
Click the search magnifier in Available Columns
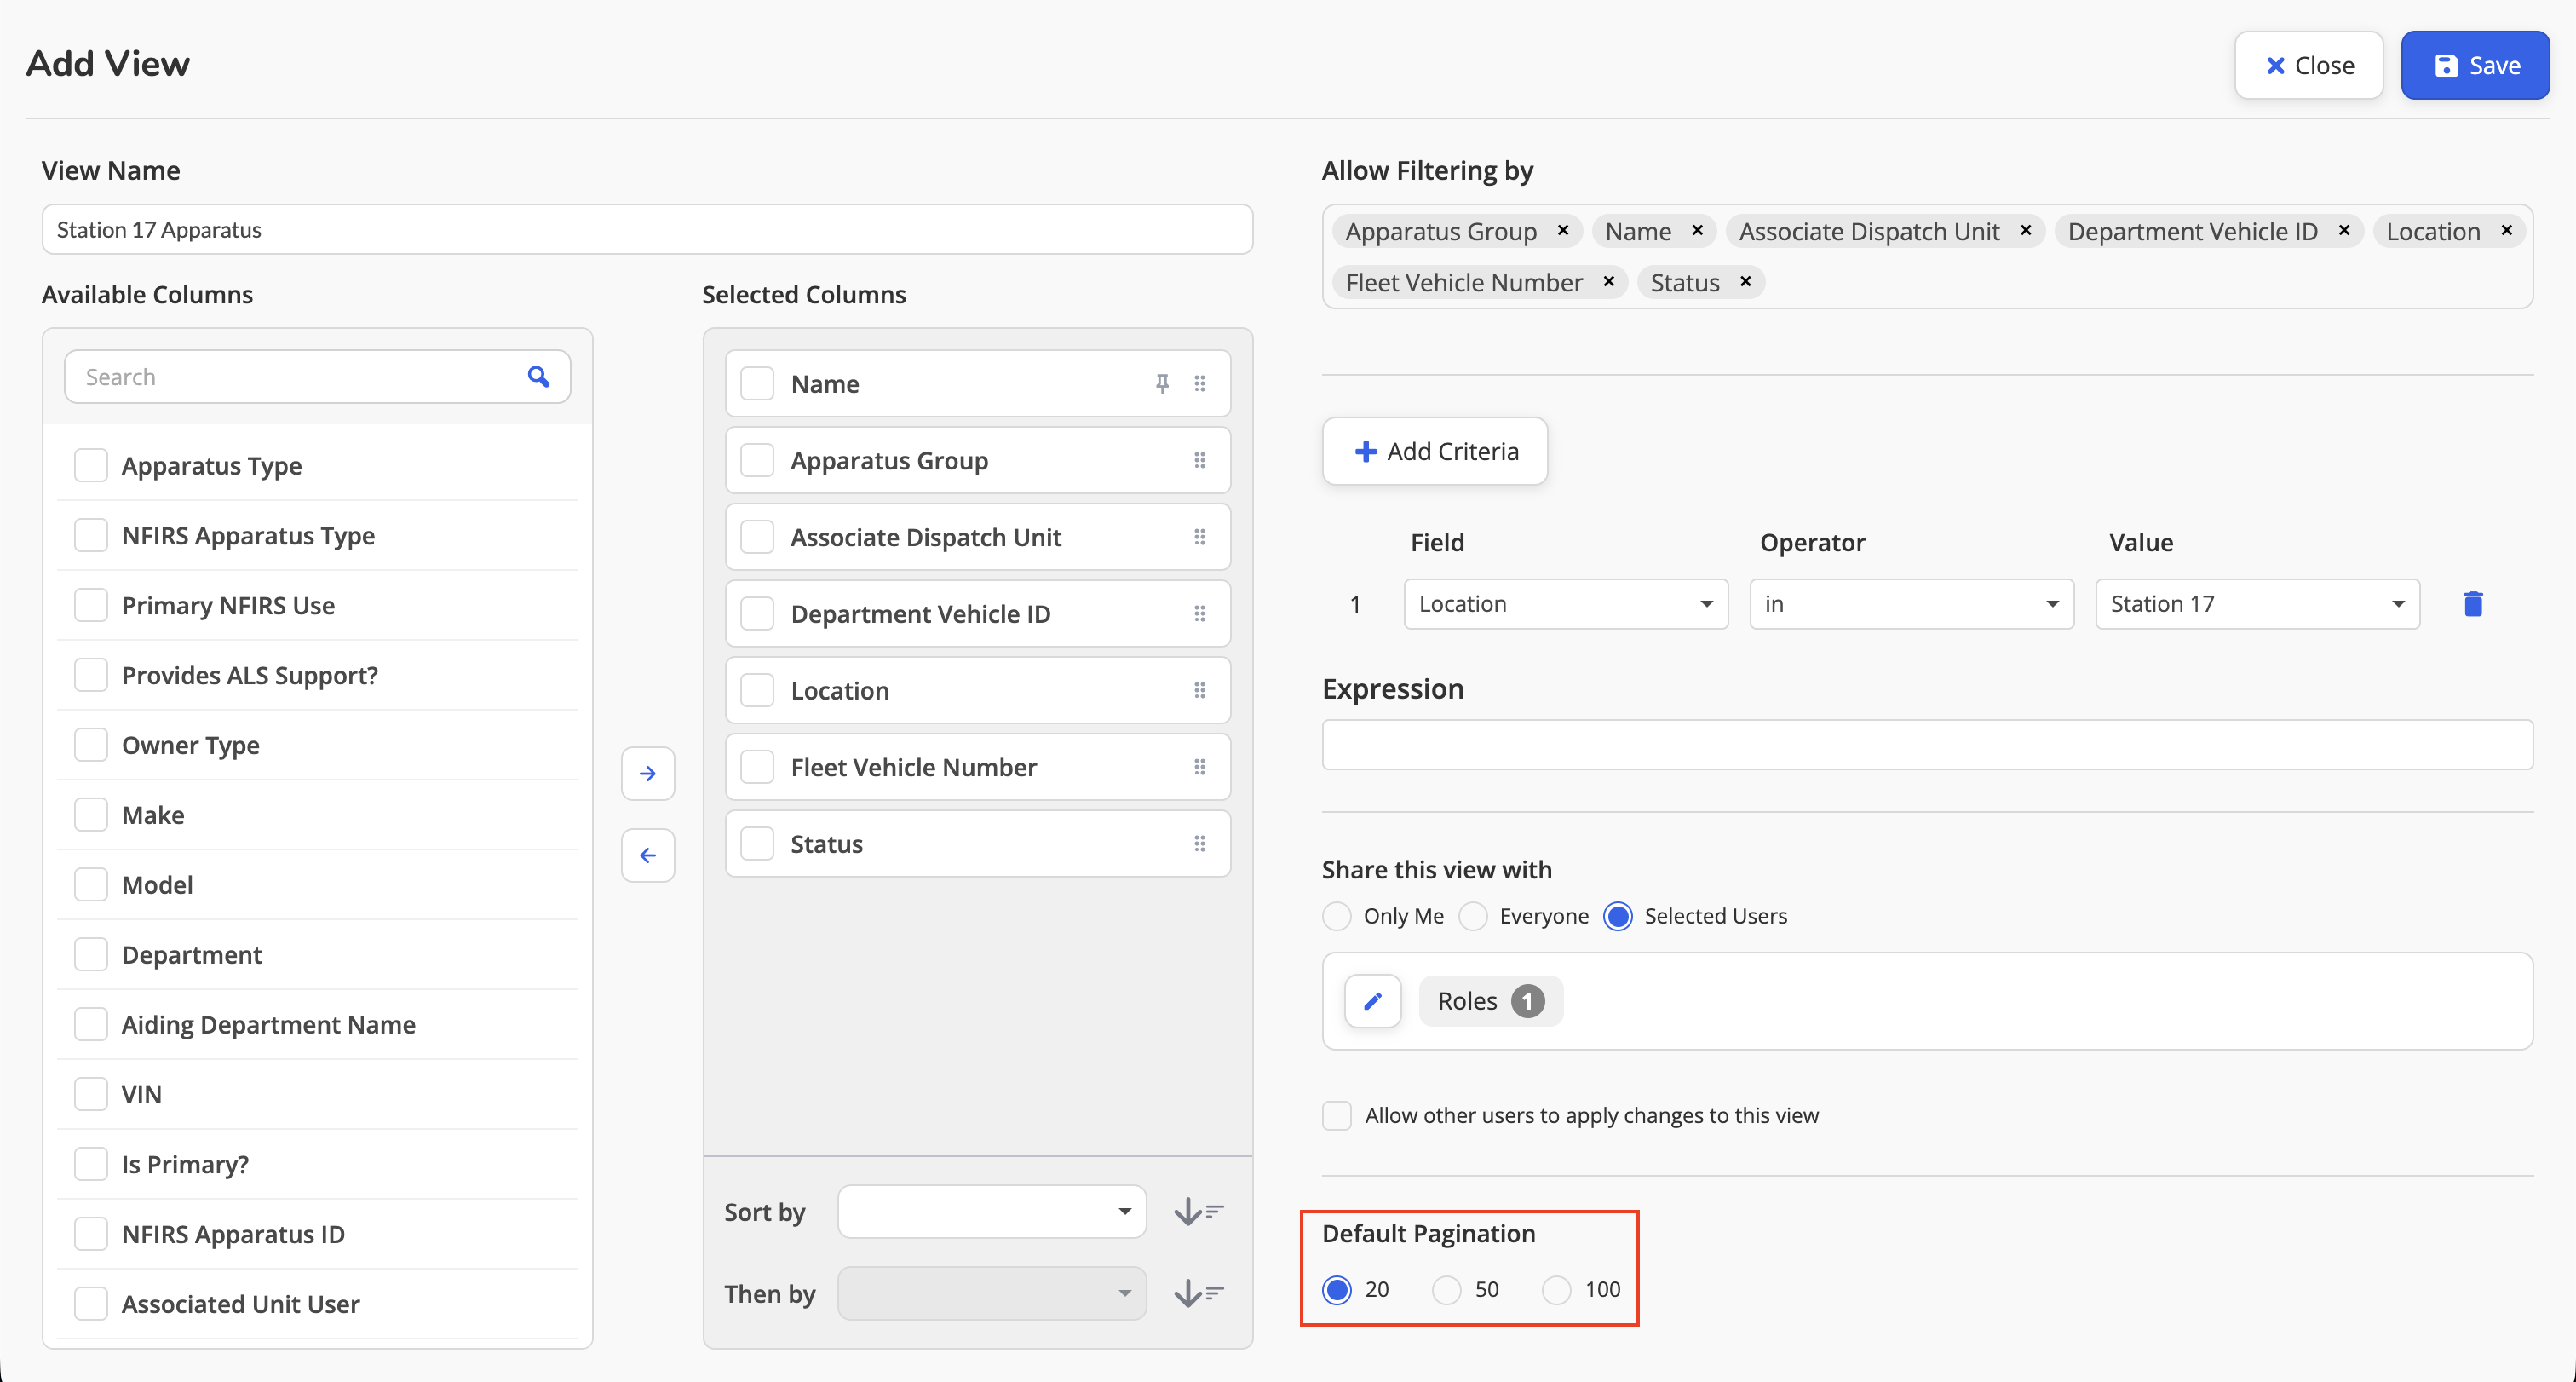point(538,376)
